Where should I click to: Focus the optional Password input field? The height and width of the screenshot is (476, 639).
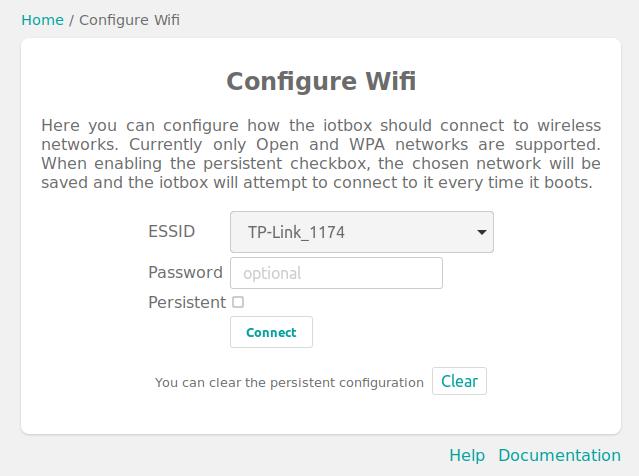coord(336,273)
